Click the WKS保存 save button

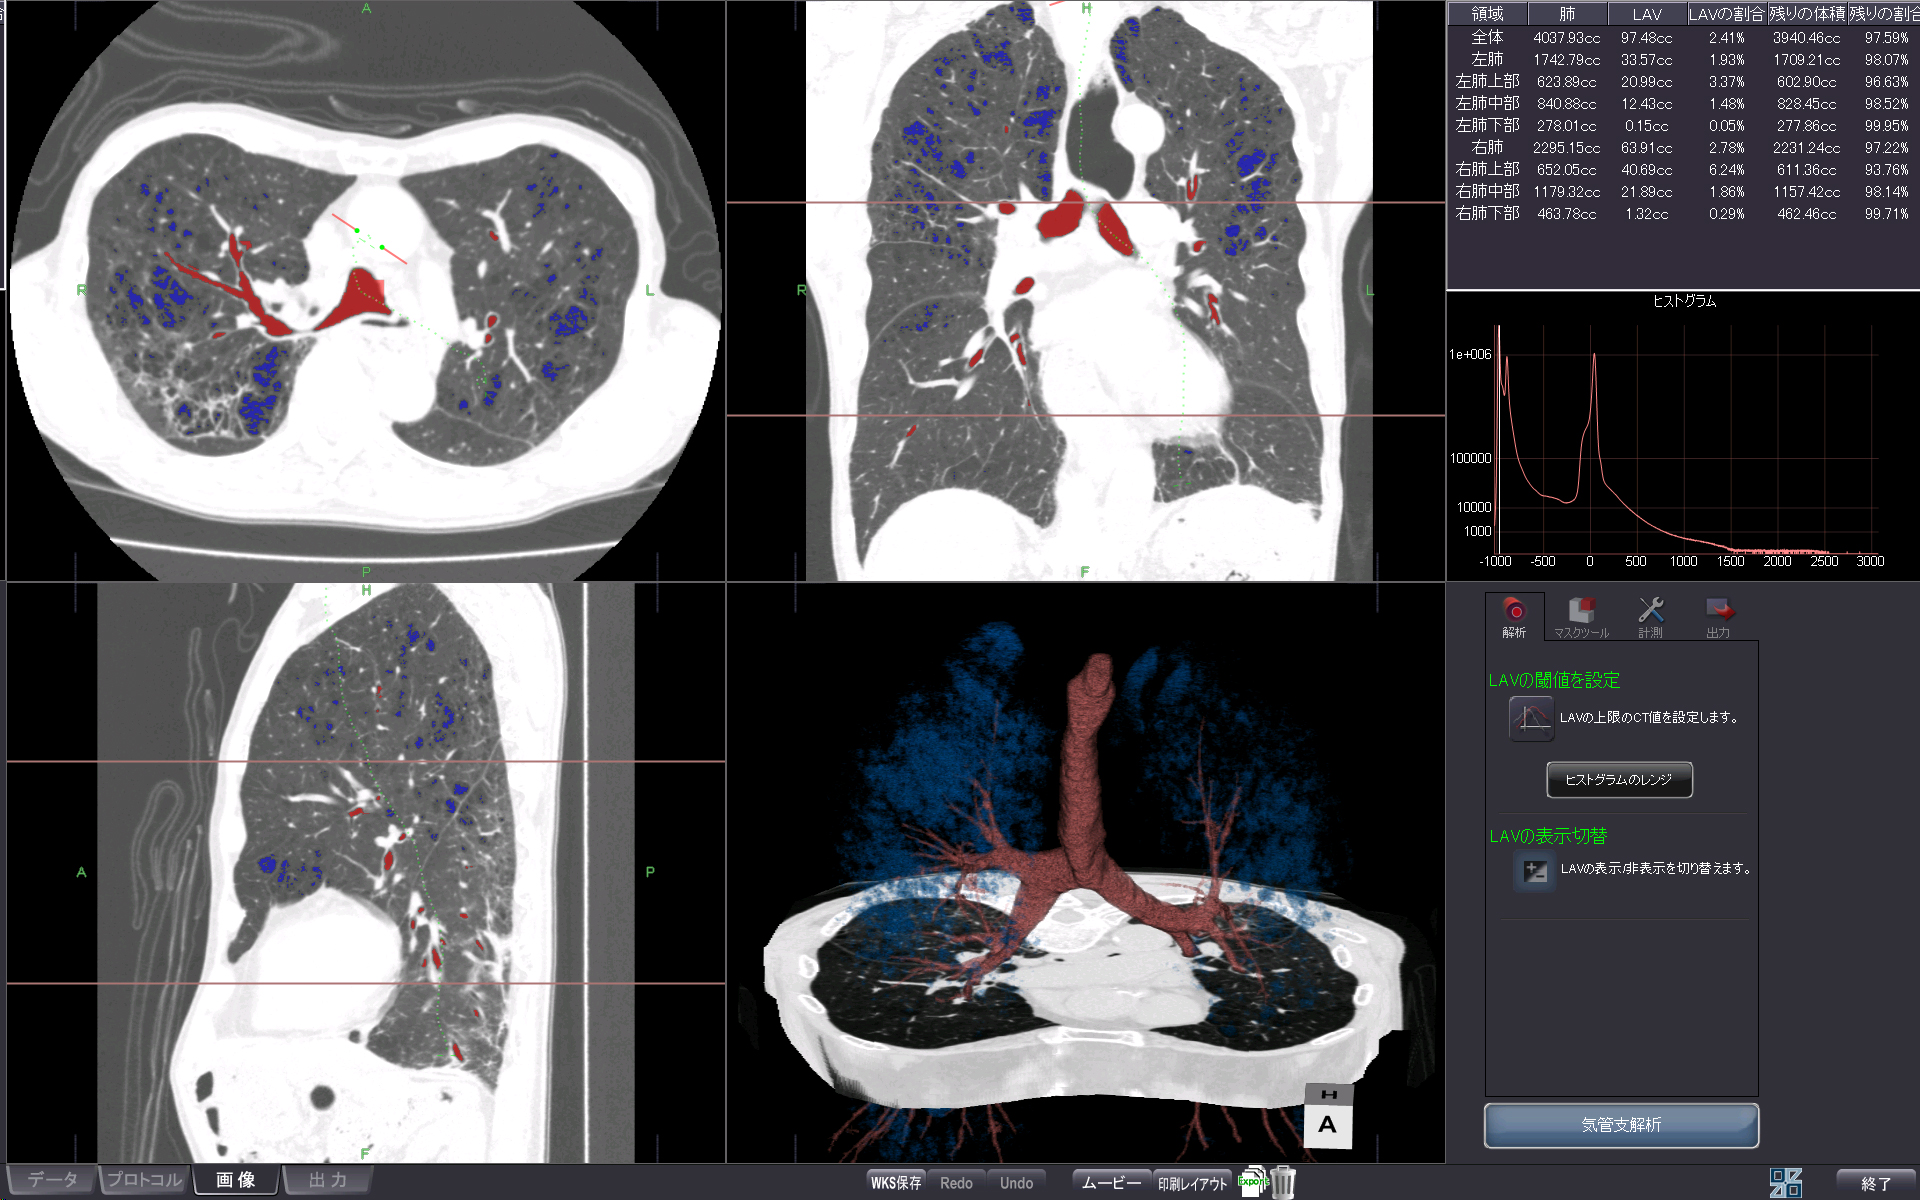(895, 1183)
